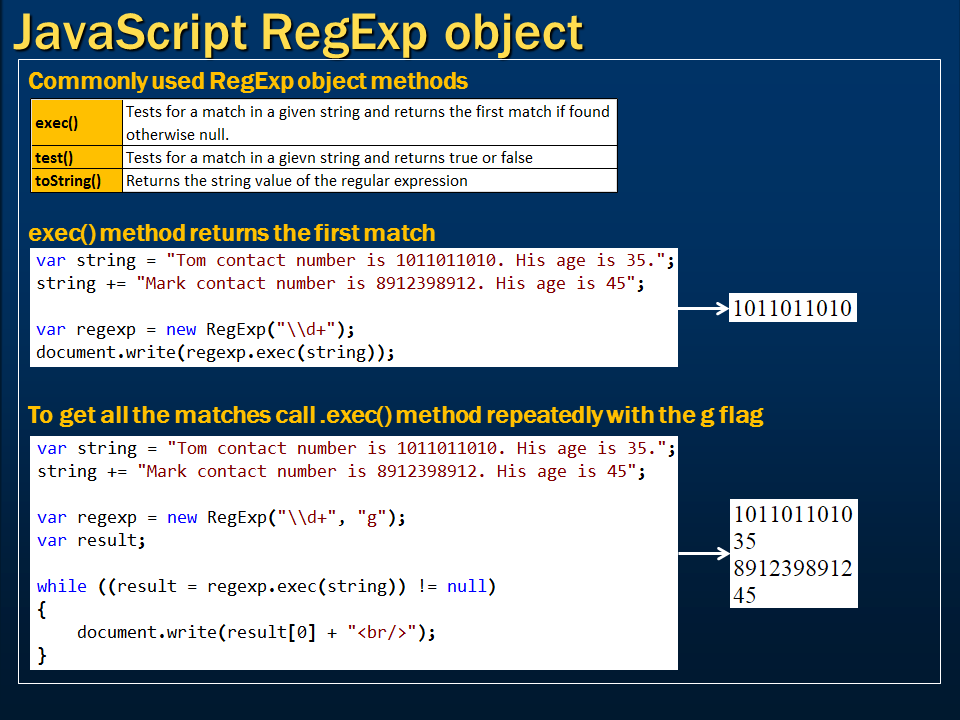
Task: Click the '35' line in the output box
Action: tap(744, 541)
